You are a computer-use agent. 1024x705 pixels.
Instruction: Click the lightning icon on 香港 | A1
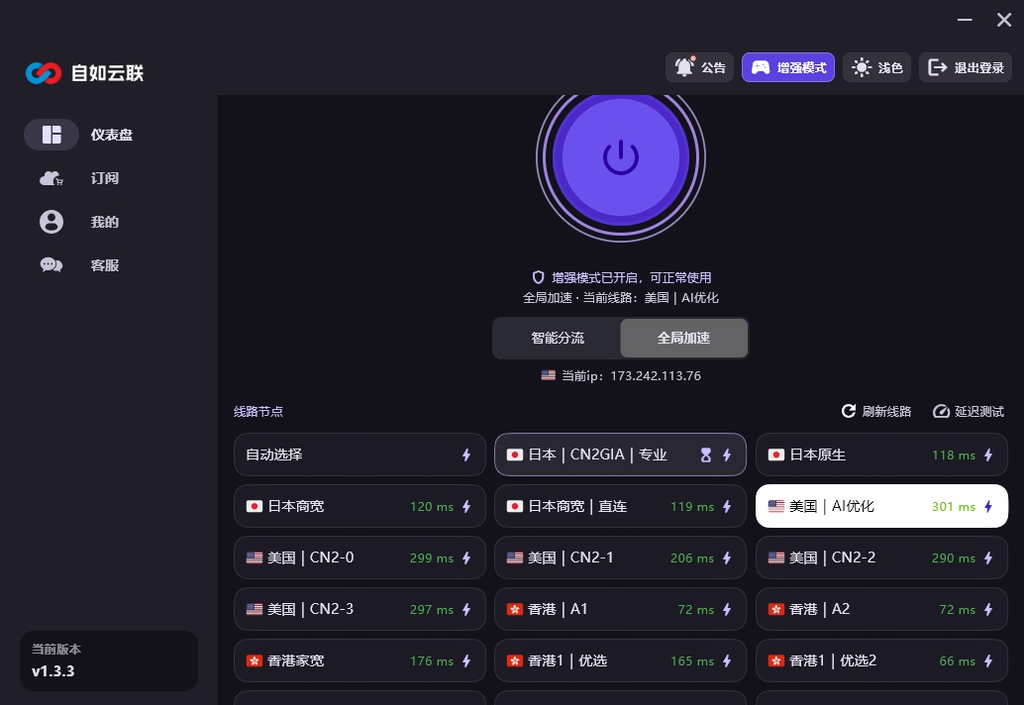(727, 610)
